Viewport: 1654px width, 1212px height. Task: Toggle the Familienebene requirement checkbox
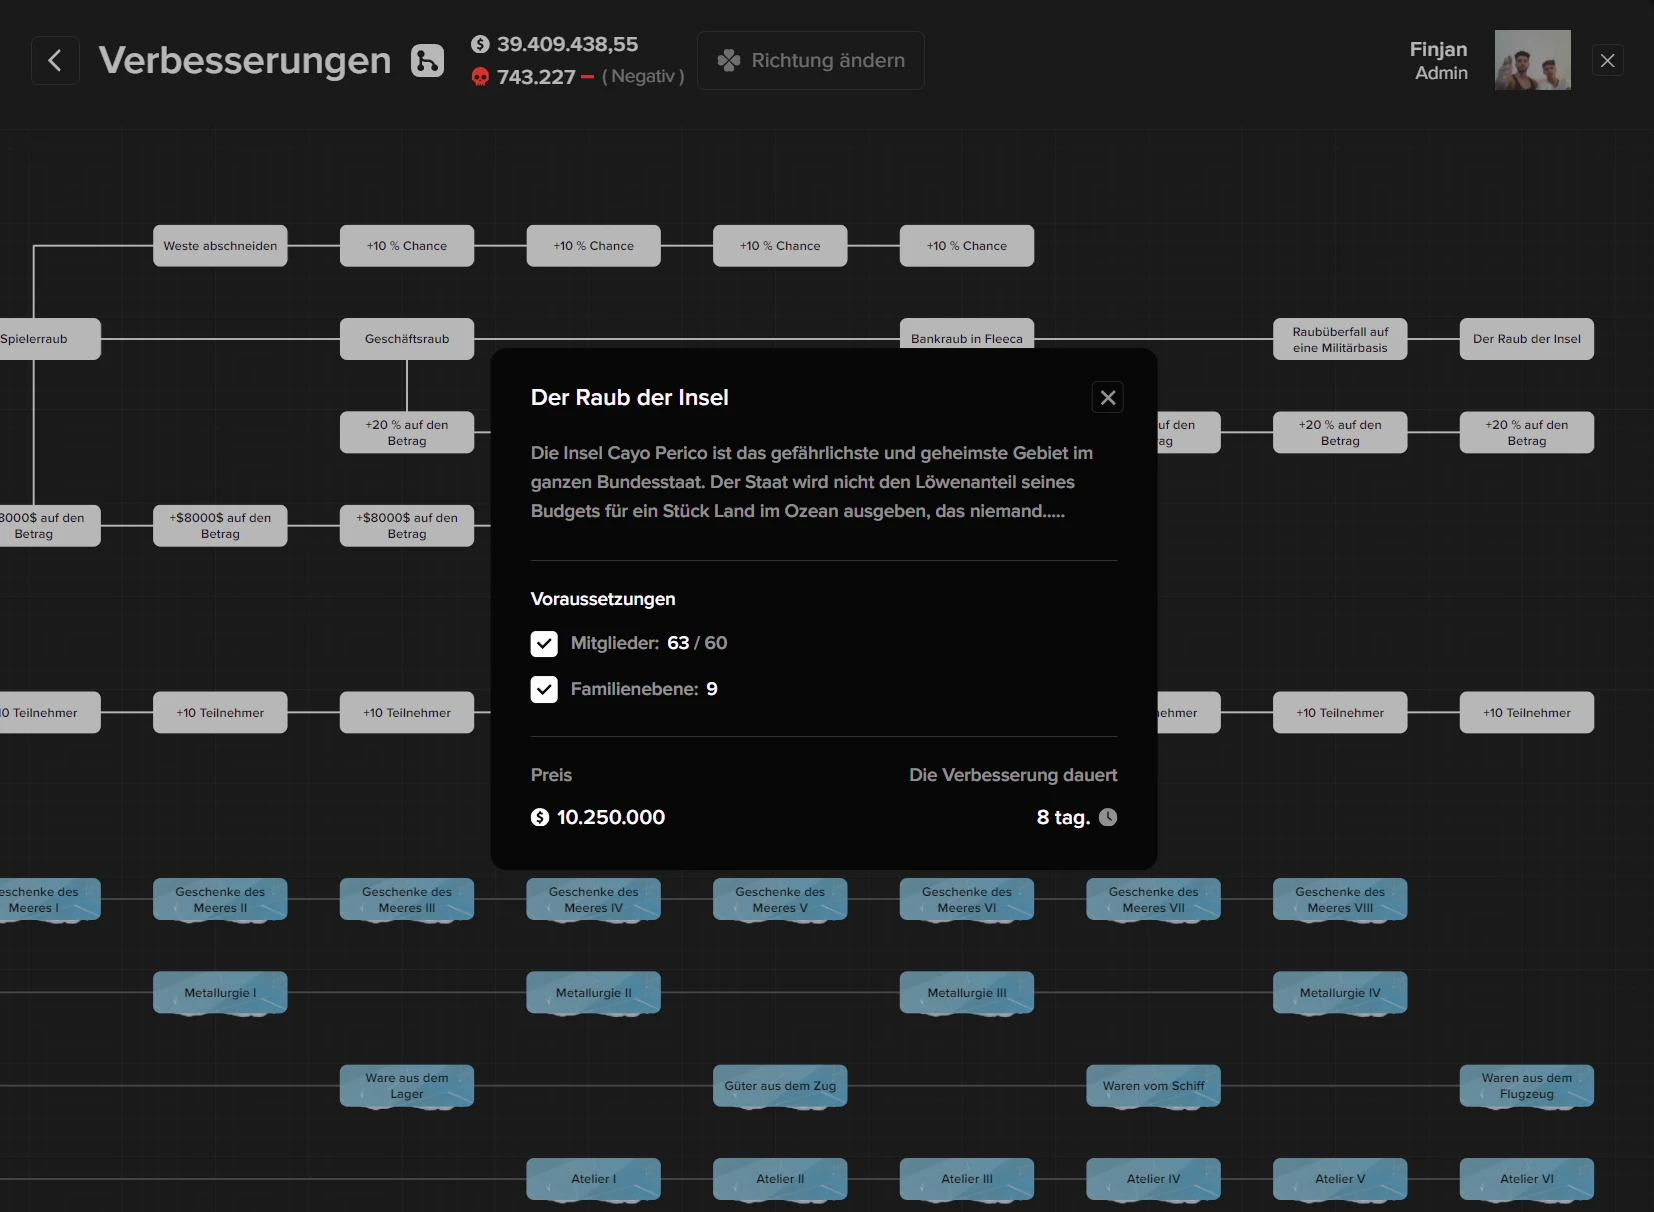click(544, 689)
